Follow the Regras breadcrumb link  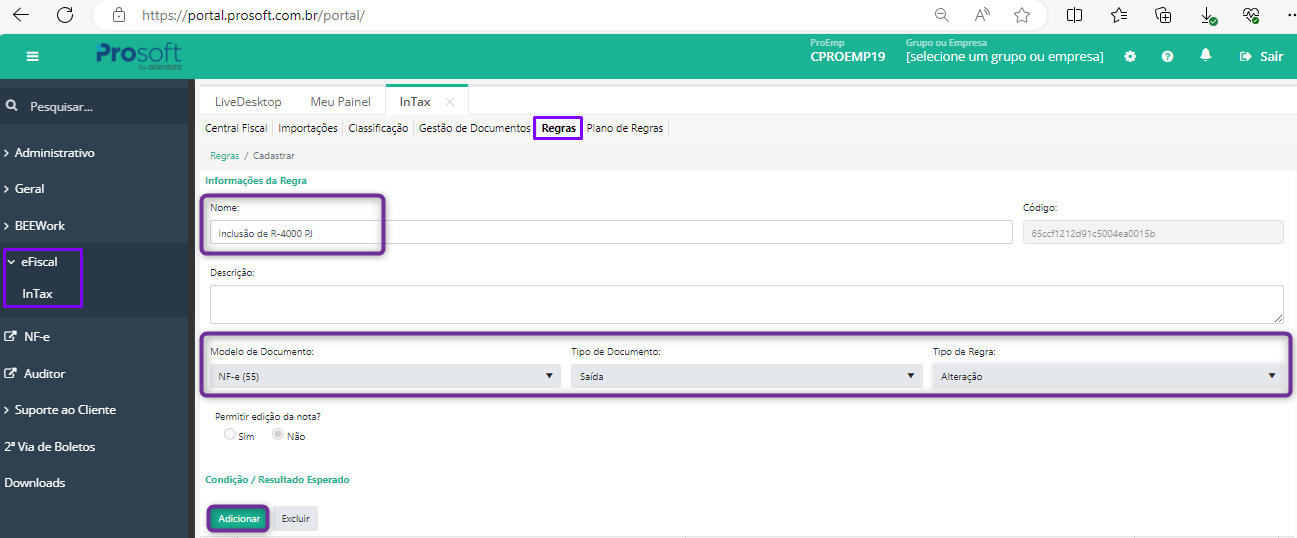pyautogui.click(x=224, y=156)
